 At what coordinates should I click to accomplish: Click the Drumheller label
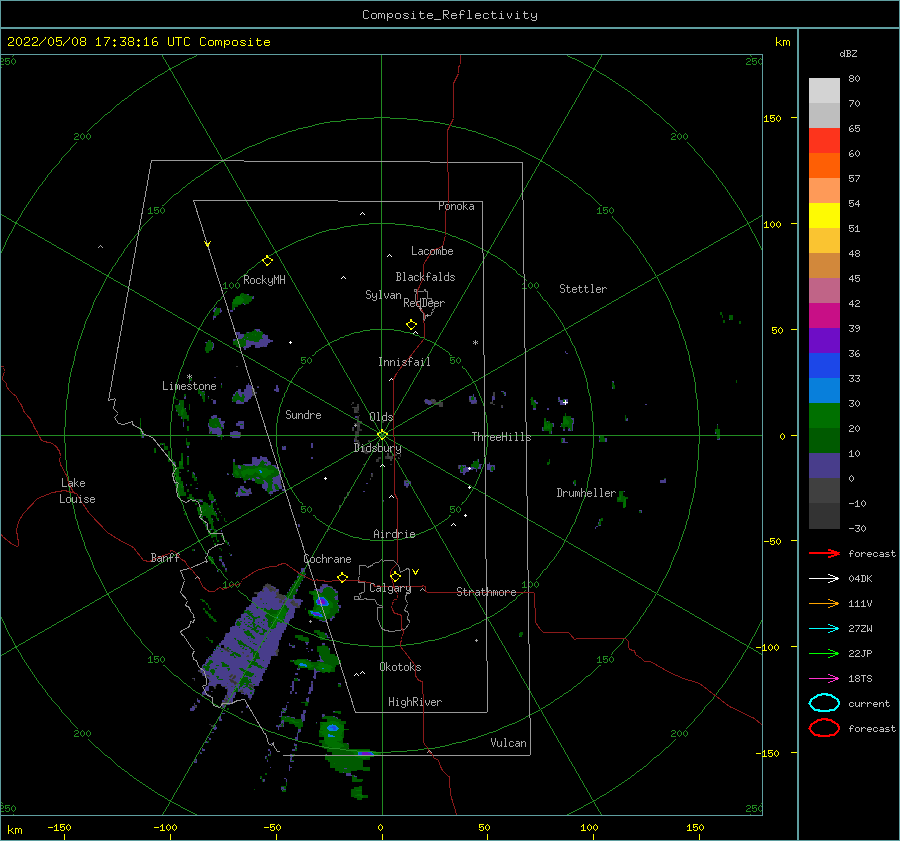coord(586,493)
